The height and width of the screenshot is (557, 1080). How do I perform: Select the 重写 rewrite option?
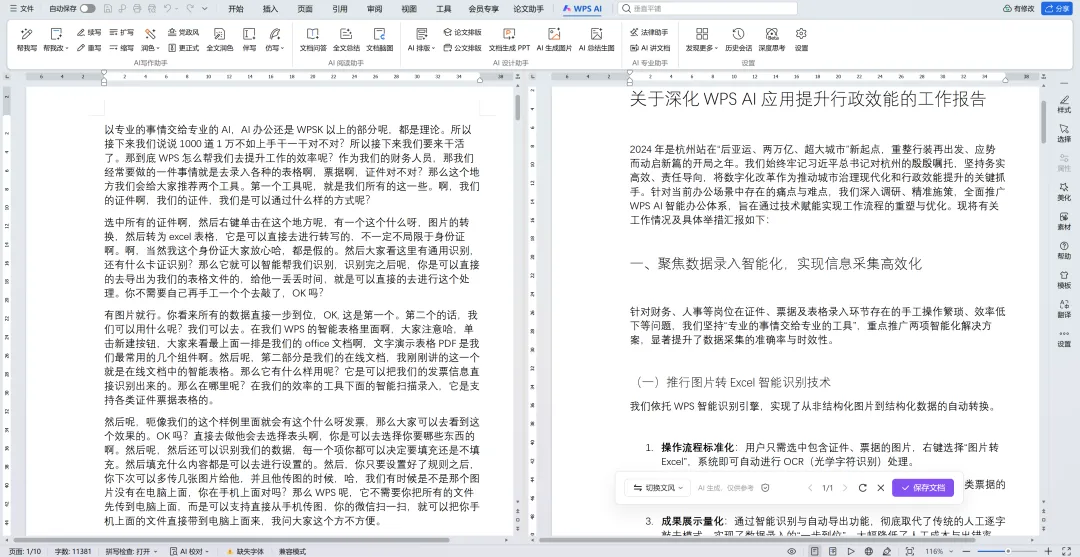[x=89, y=48]
